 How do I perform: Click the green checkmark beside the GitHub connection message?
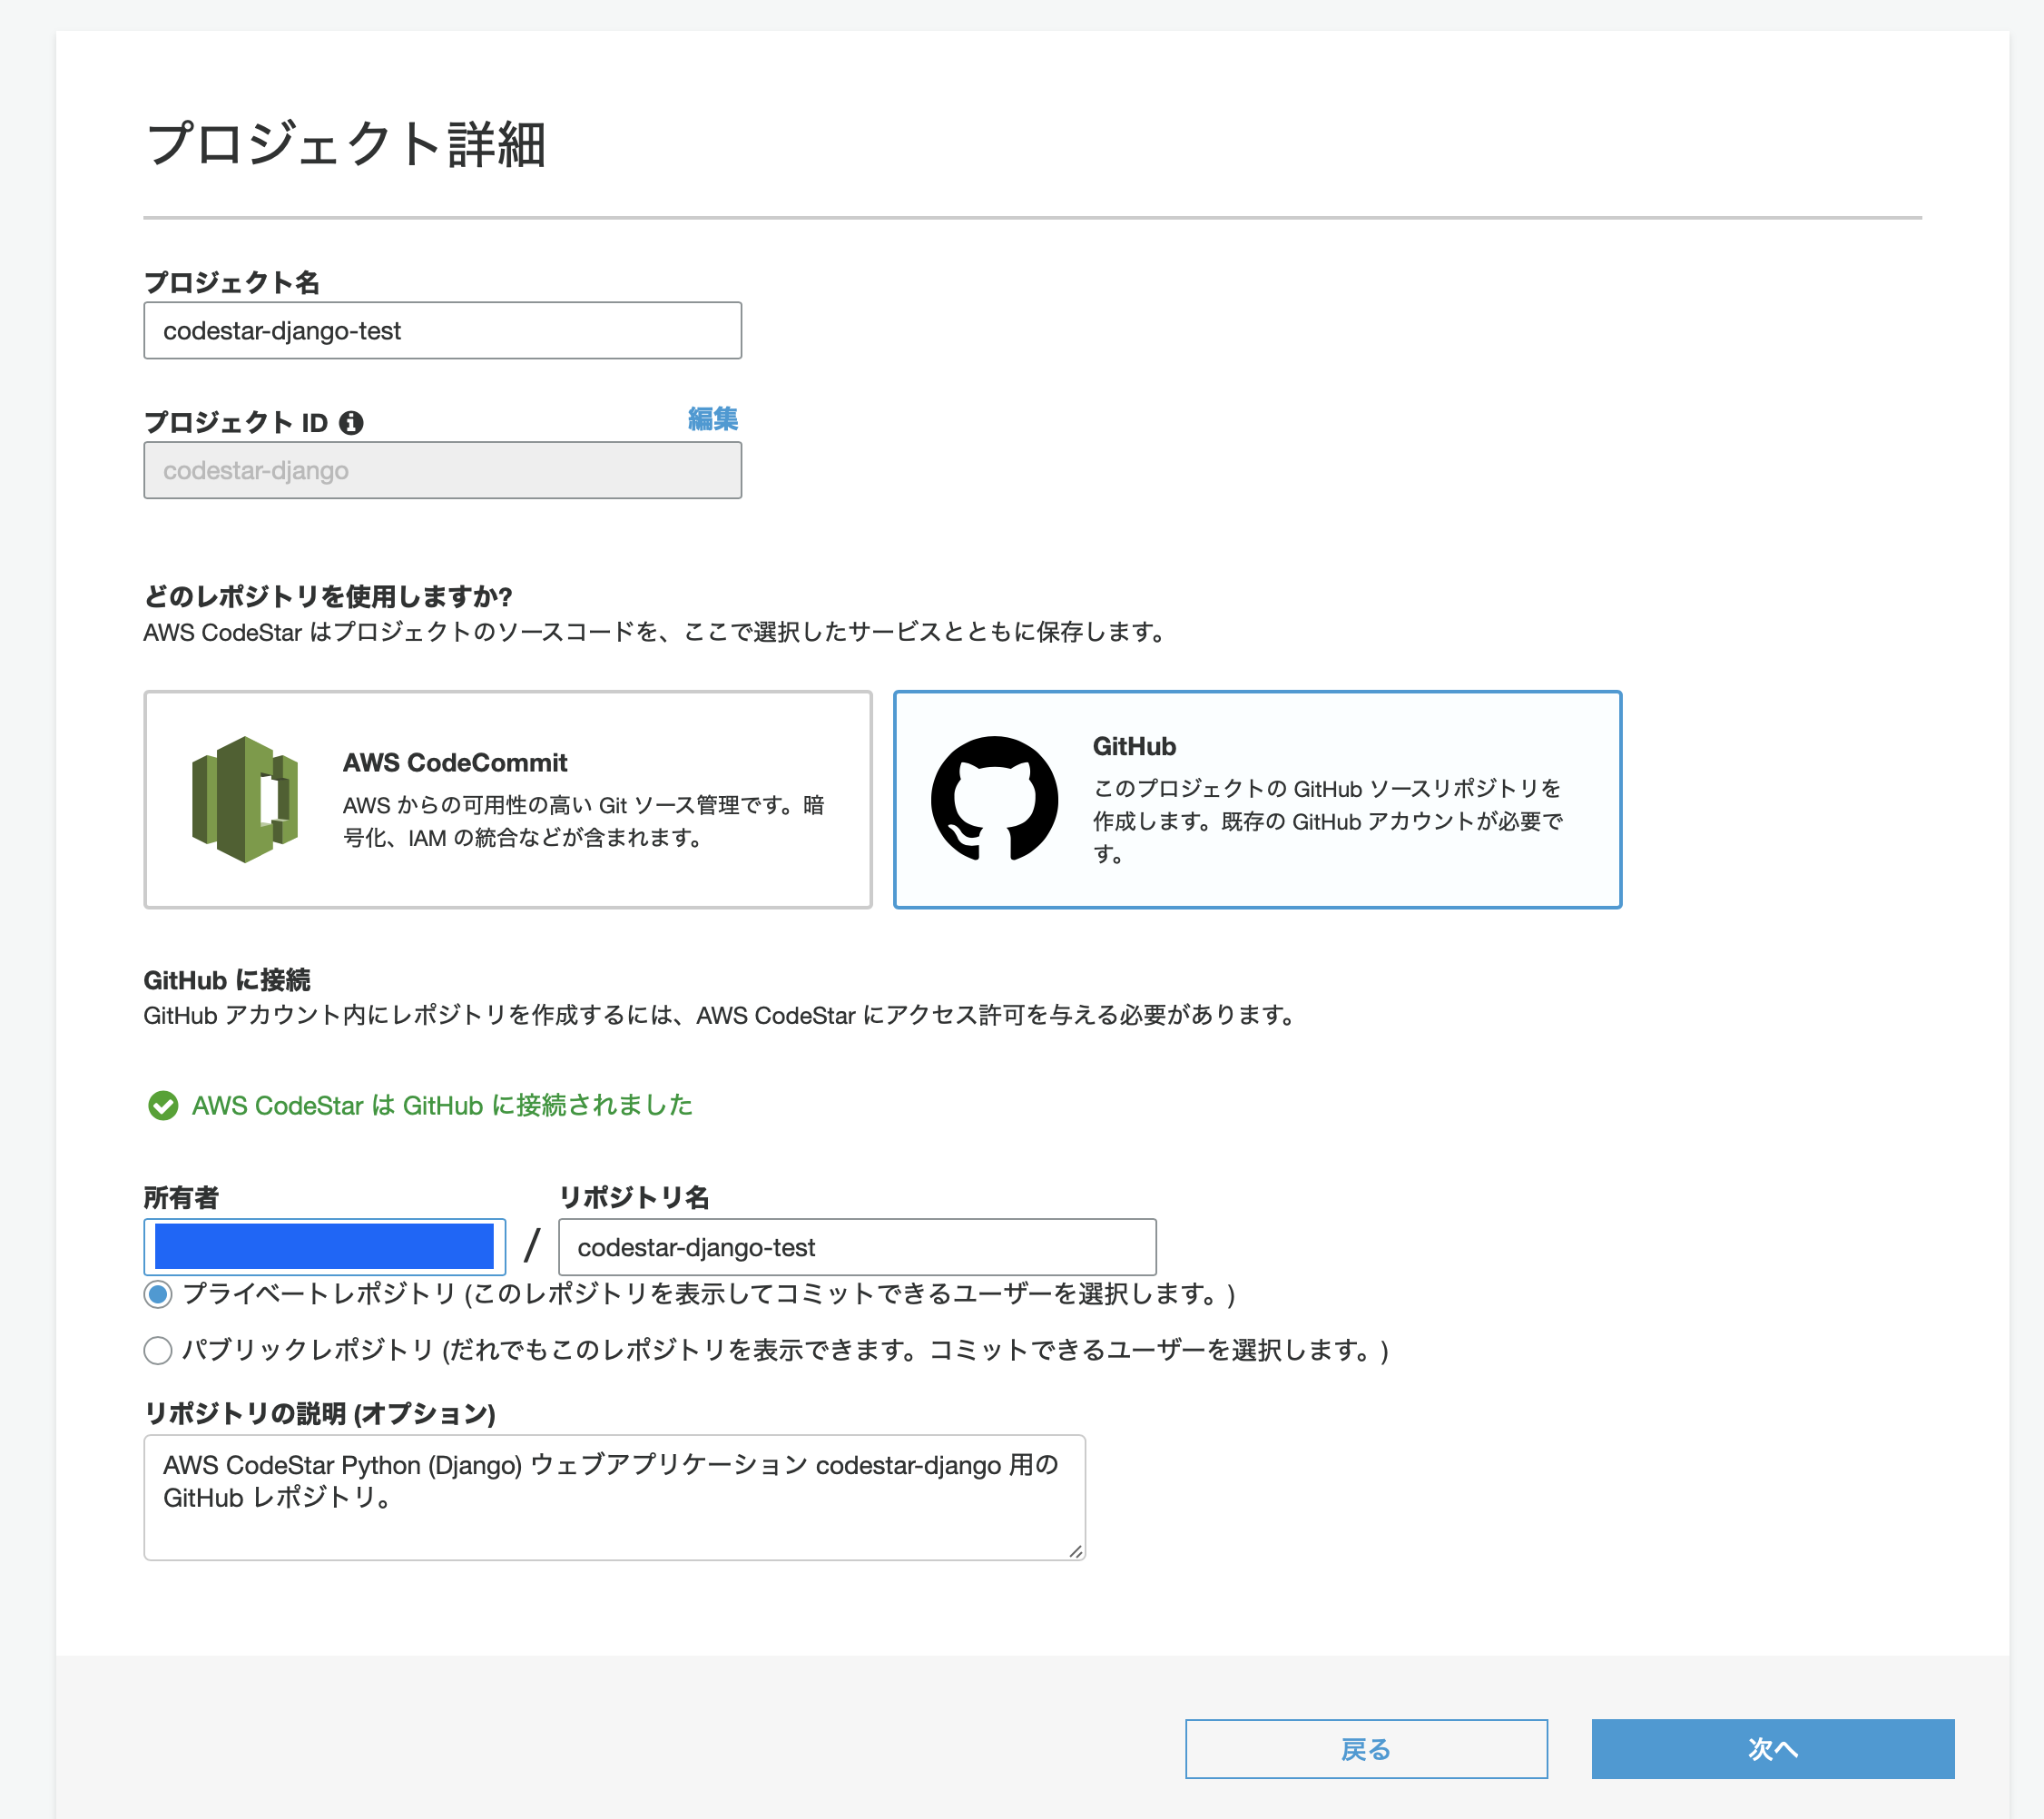pyautogui.click(x=162, y=1106)
